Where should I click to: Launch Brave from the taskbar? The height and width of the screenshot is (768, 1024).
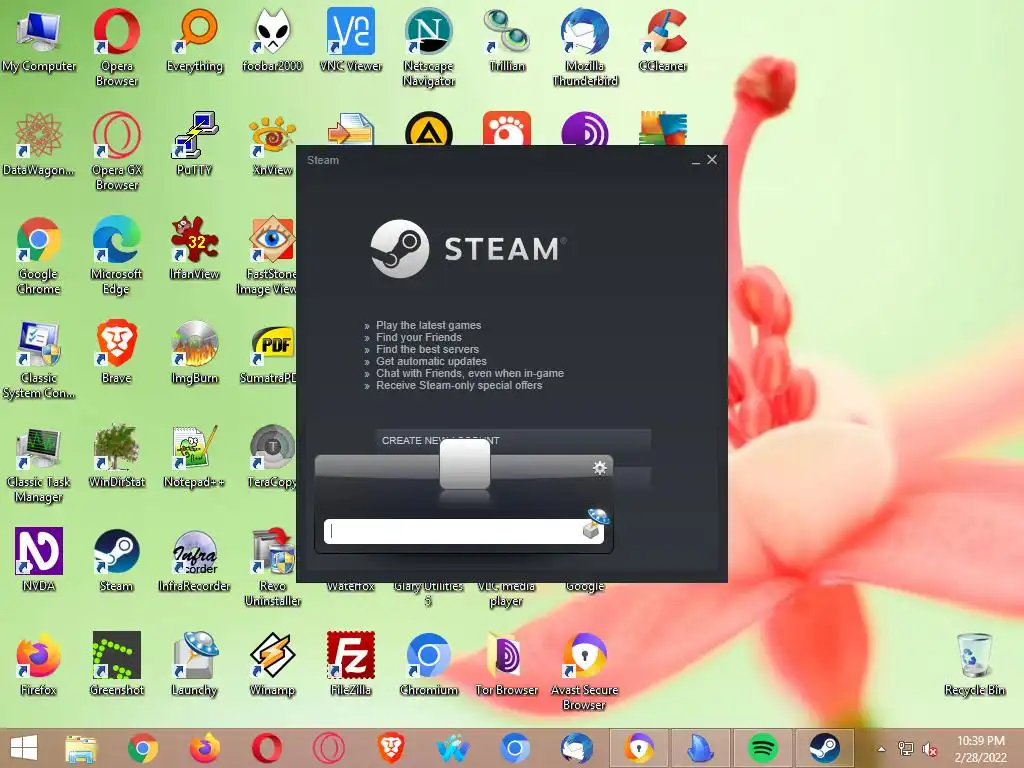pyautogui.click(x=391, y=748)
